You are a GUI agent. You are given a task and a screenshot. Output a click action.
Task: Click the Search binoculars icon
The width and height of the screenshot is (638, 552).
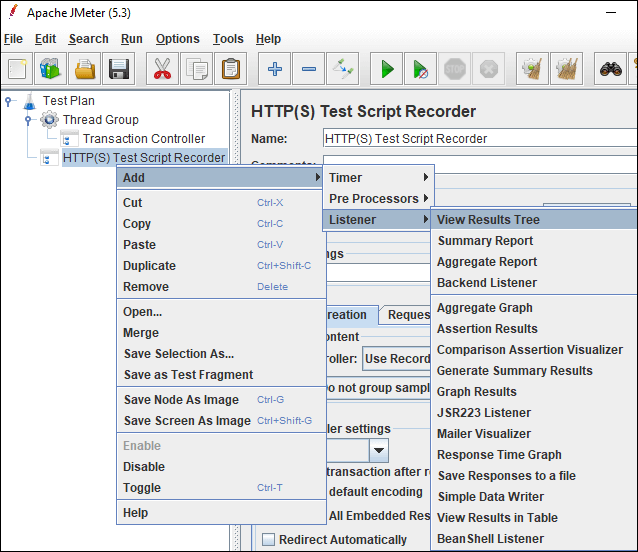[612, 69]
